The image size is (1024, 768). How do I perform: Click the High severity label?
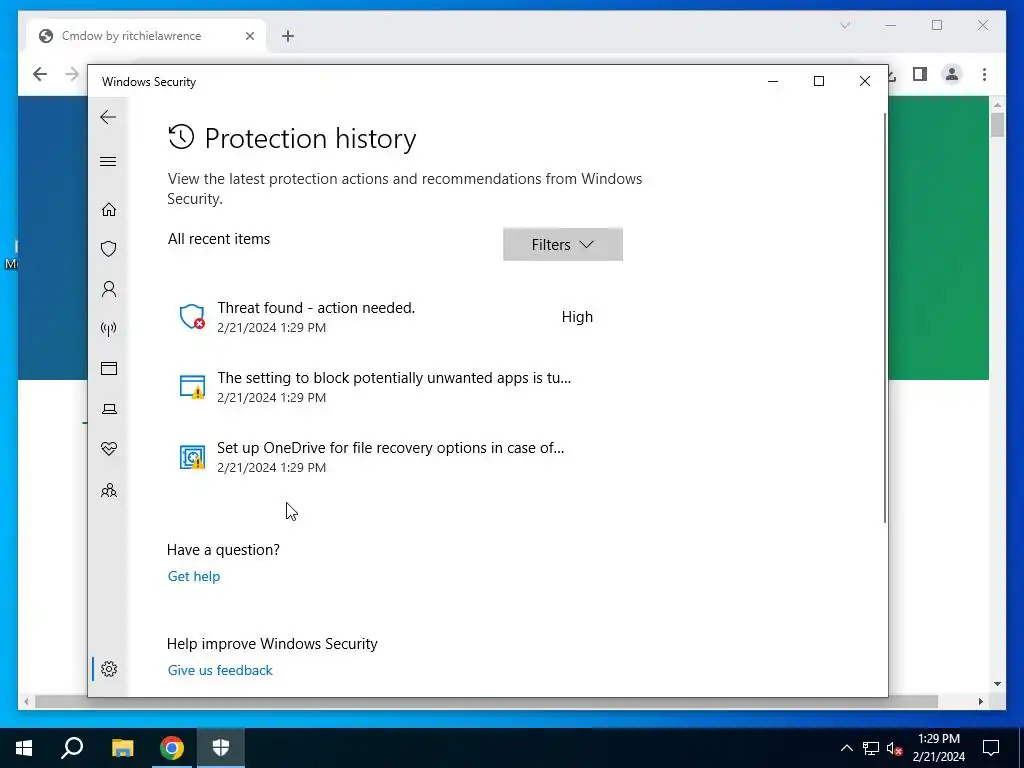tap(577, 317)
